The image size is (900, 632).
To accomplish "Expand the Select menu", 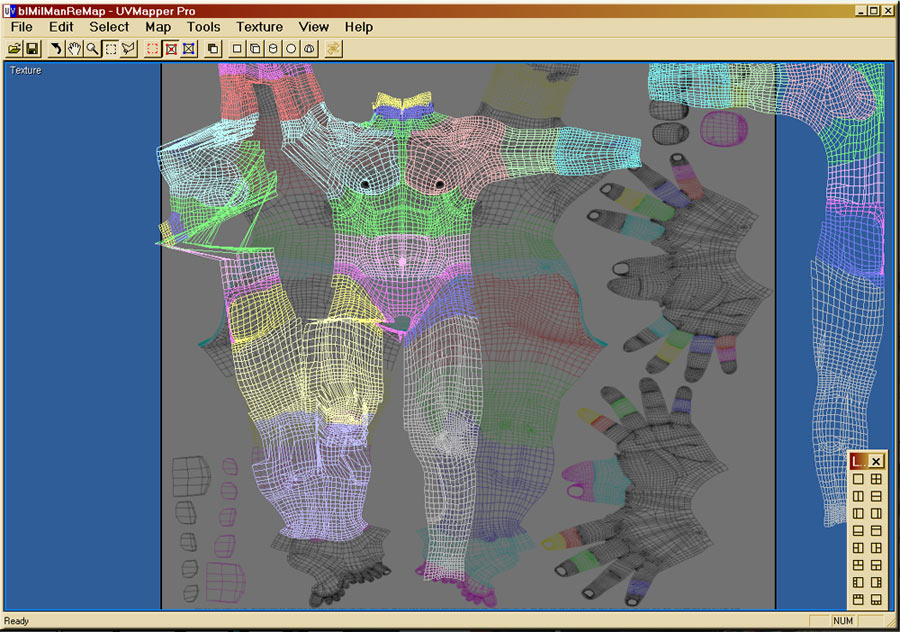I will click(x=109, y=27).
